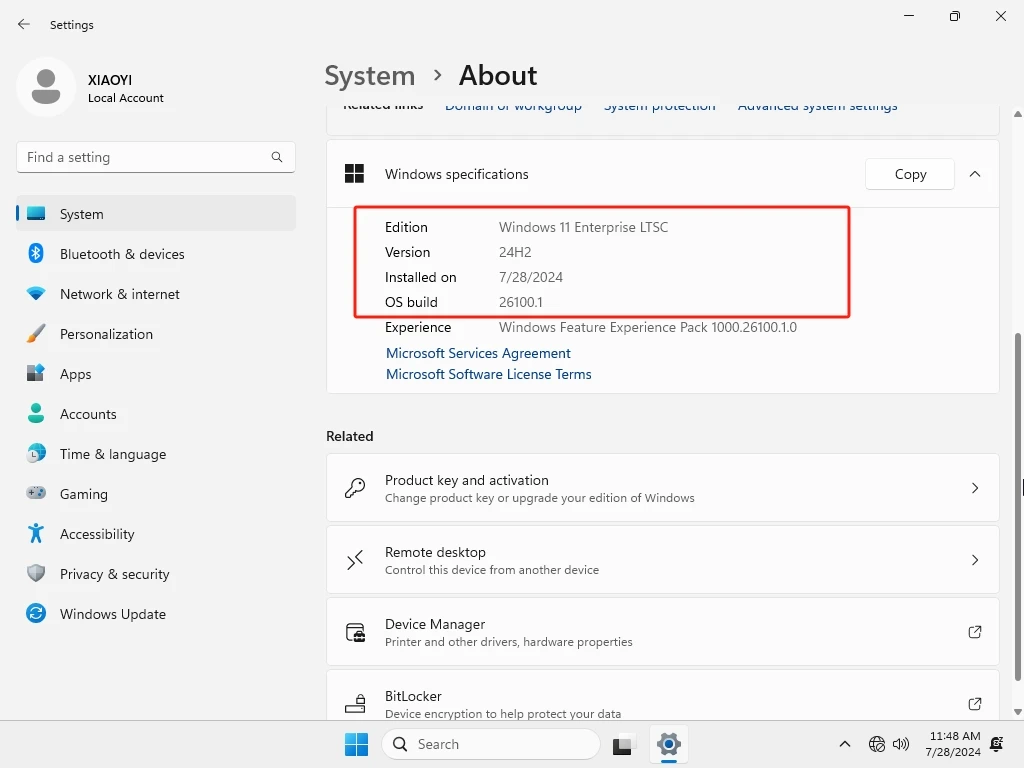Click the Windows Feature Experience Pack text
Image resolution: width=1024 pixels, height=768 pixels.
[x=648, y=327]
